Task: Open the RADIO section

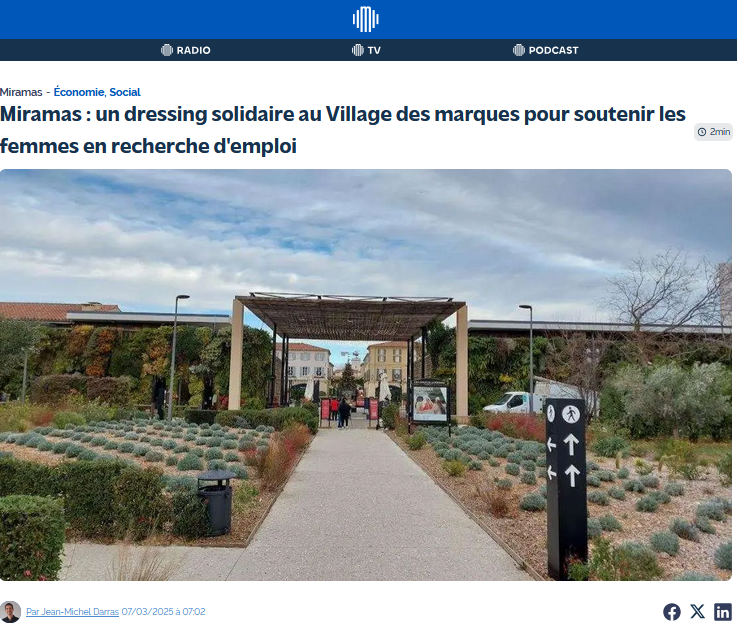Action: tap(186, 50)
